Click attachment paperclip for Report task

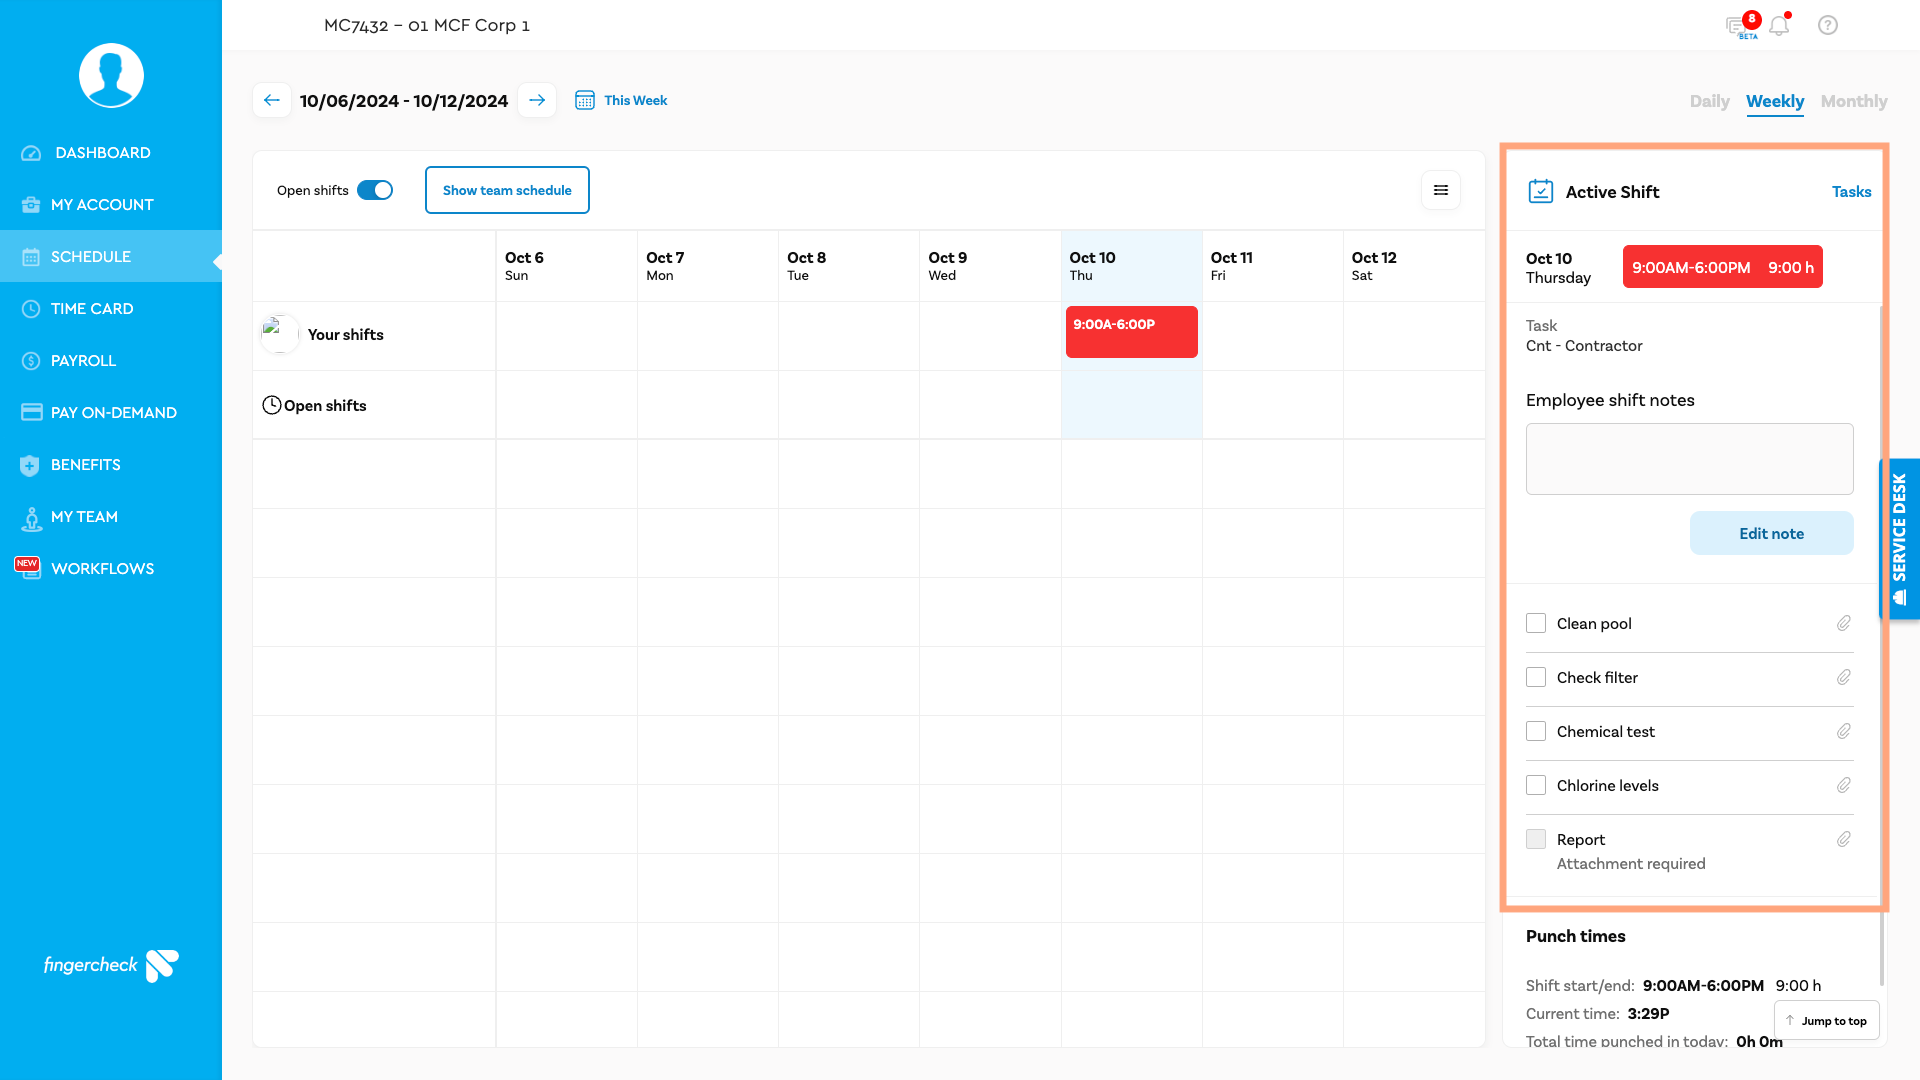[1843, 840]
